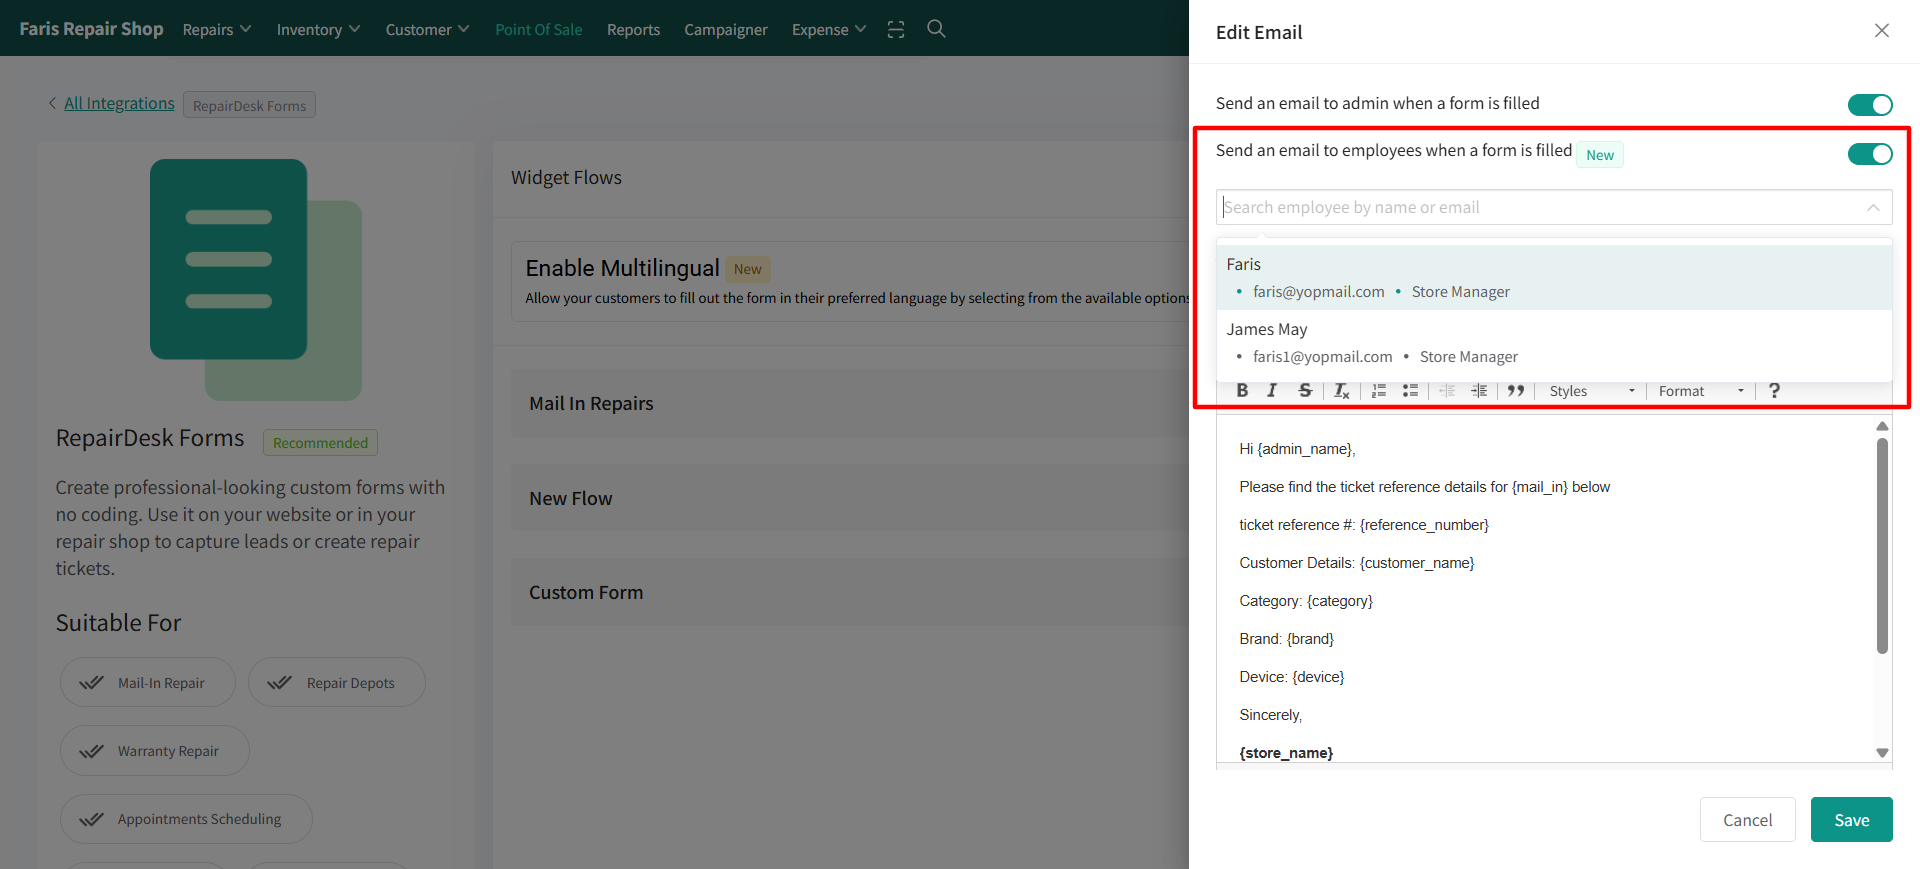
Task: Click the Repair Depots chip
Action: click(337, 682)
